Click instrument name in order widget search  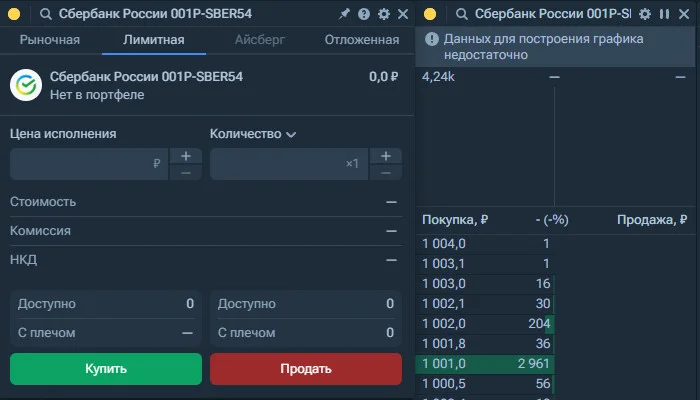click(x=155, y=14)
